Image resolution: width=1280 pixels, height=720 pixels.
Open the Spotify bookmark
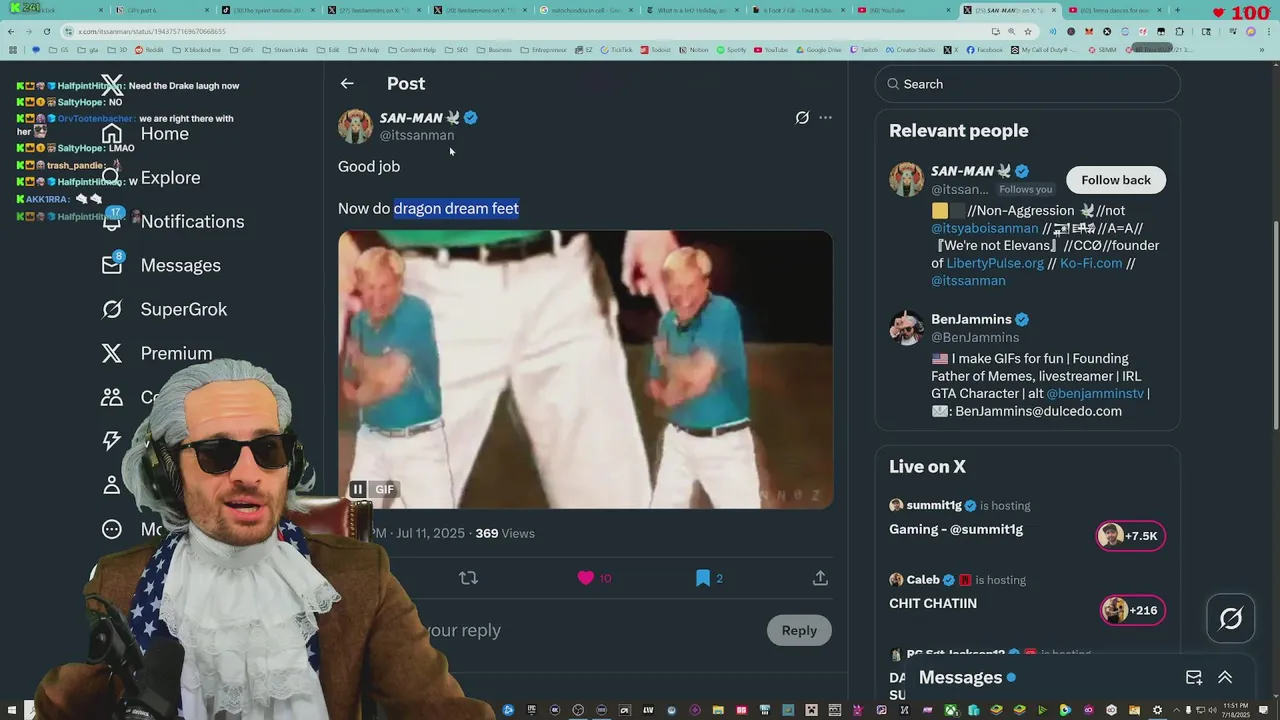coord(731,50)
